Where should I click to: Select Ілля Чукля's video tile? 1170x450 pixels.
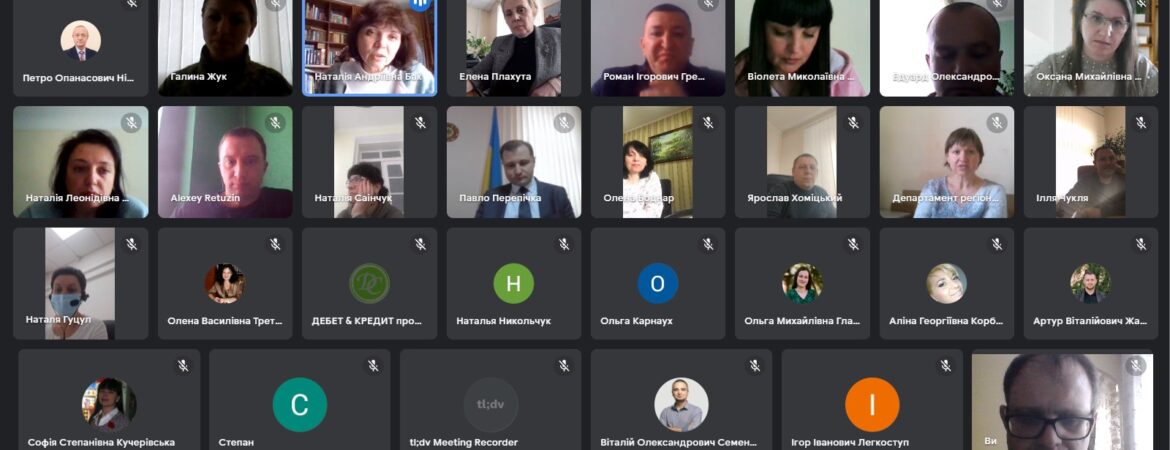tap(1091, 162)
